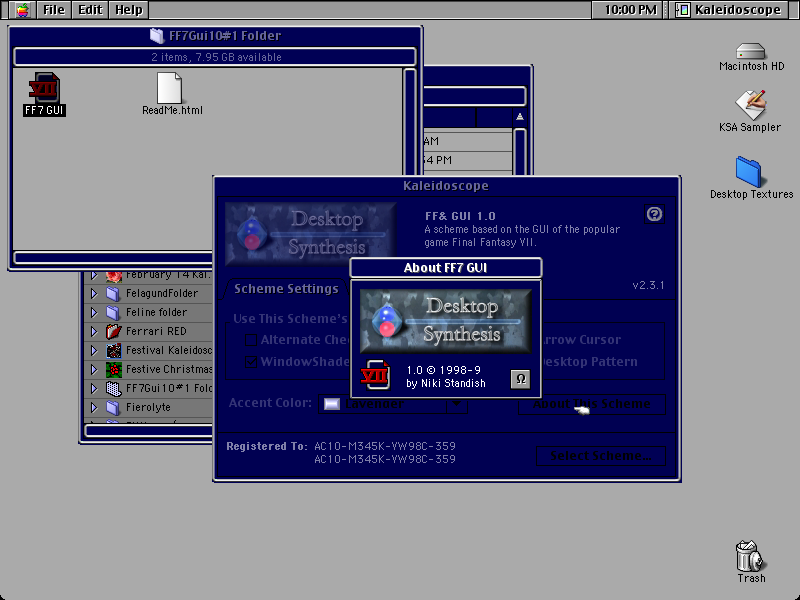Select the ReadMe.html document icon
The width and height of the screenshot is (800, 600).
pyautogui.click(x=169, y=88)
